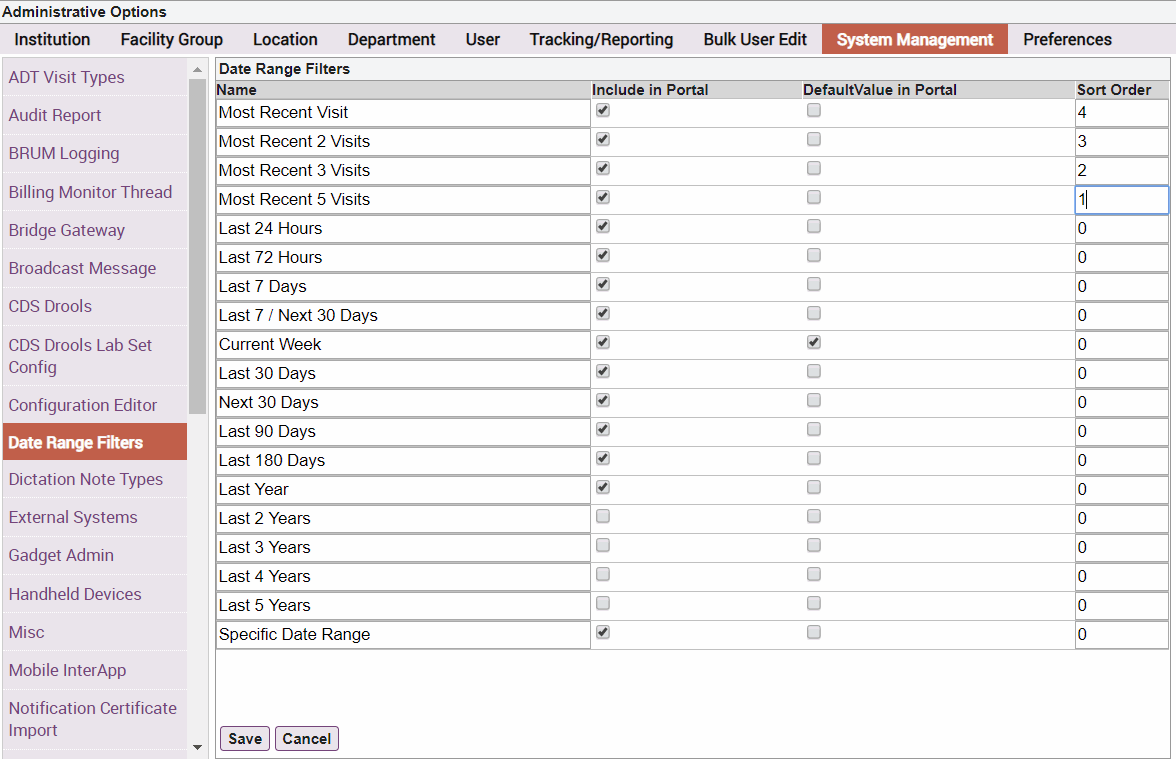Uncheck Include in Portal for Specific Date Range

(603, 632)
